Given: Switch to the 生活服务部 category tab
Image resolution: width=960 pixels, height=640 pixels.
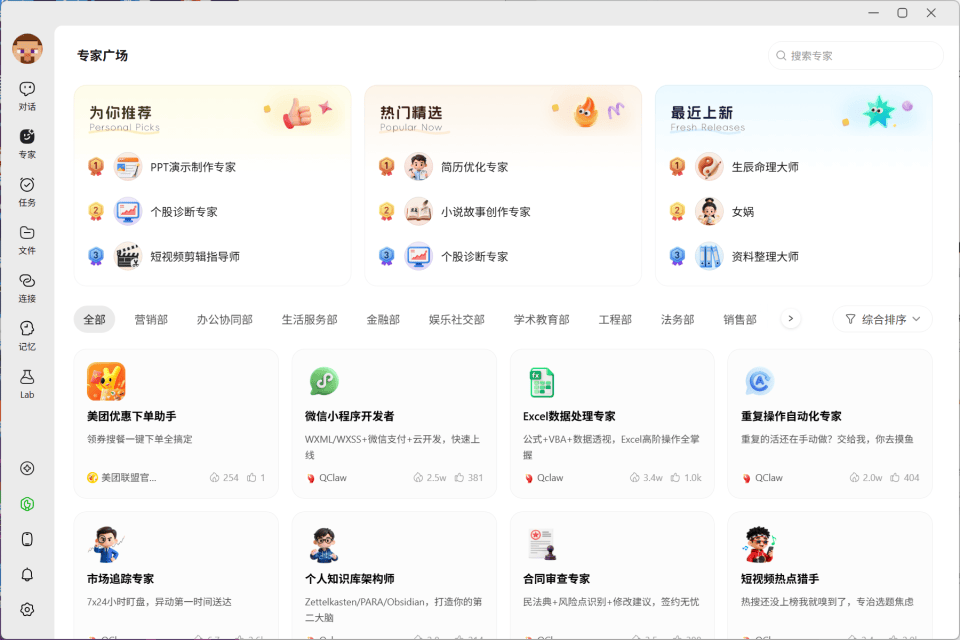Looking at the screenshot, I should pyautogui.click(x=309, y=319).
